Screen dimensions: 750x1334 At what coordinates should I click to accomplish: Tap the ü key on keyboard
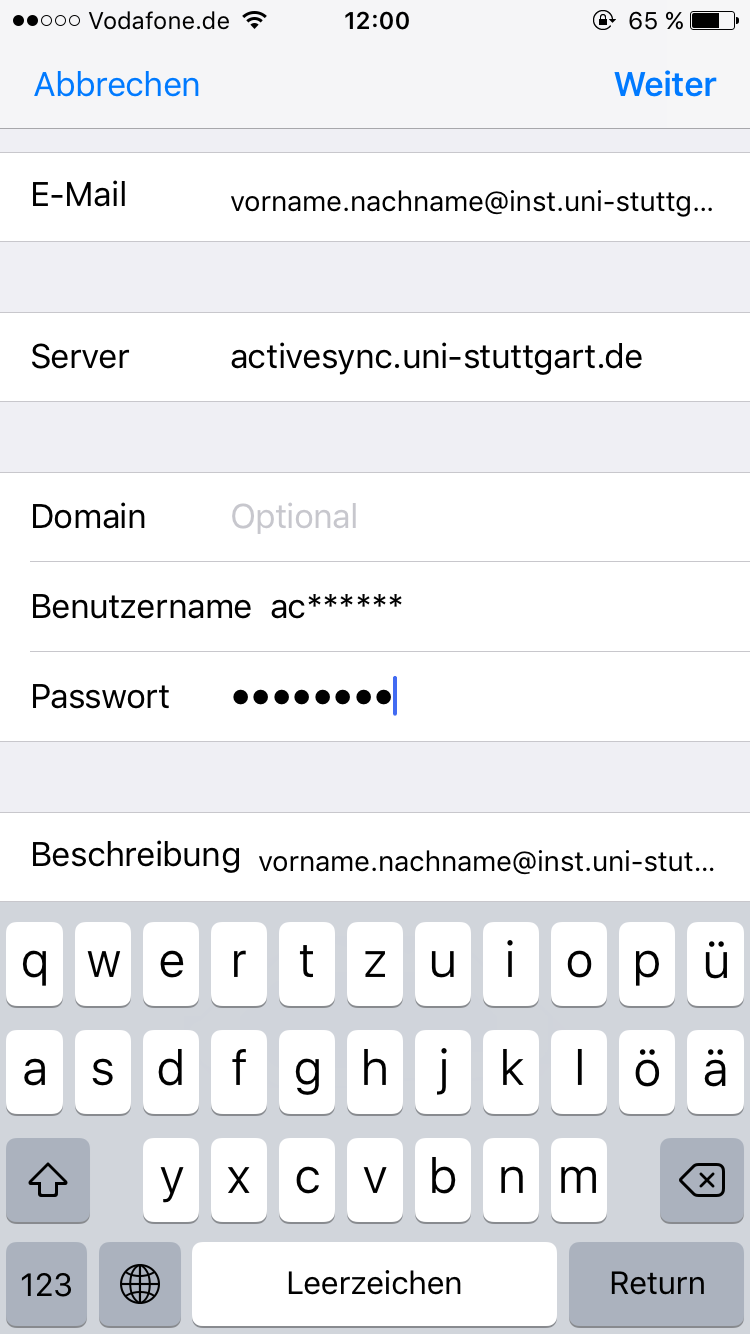pos(715,964)
